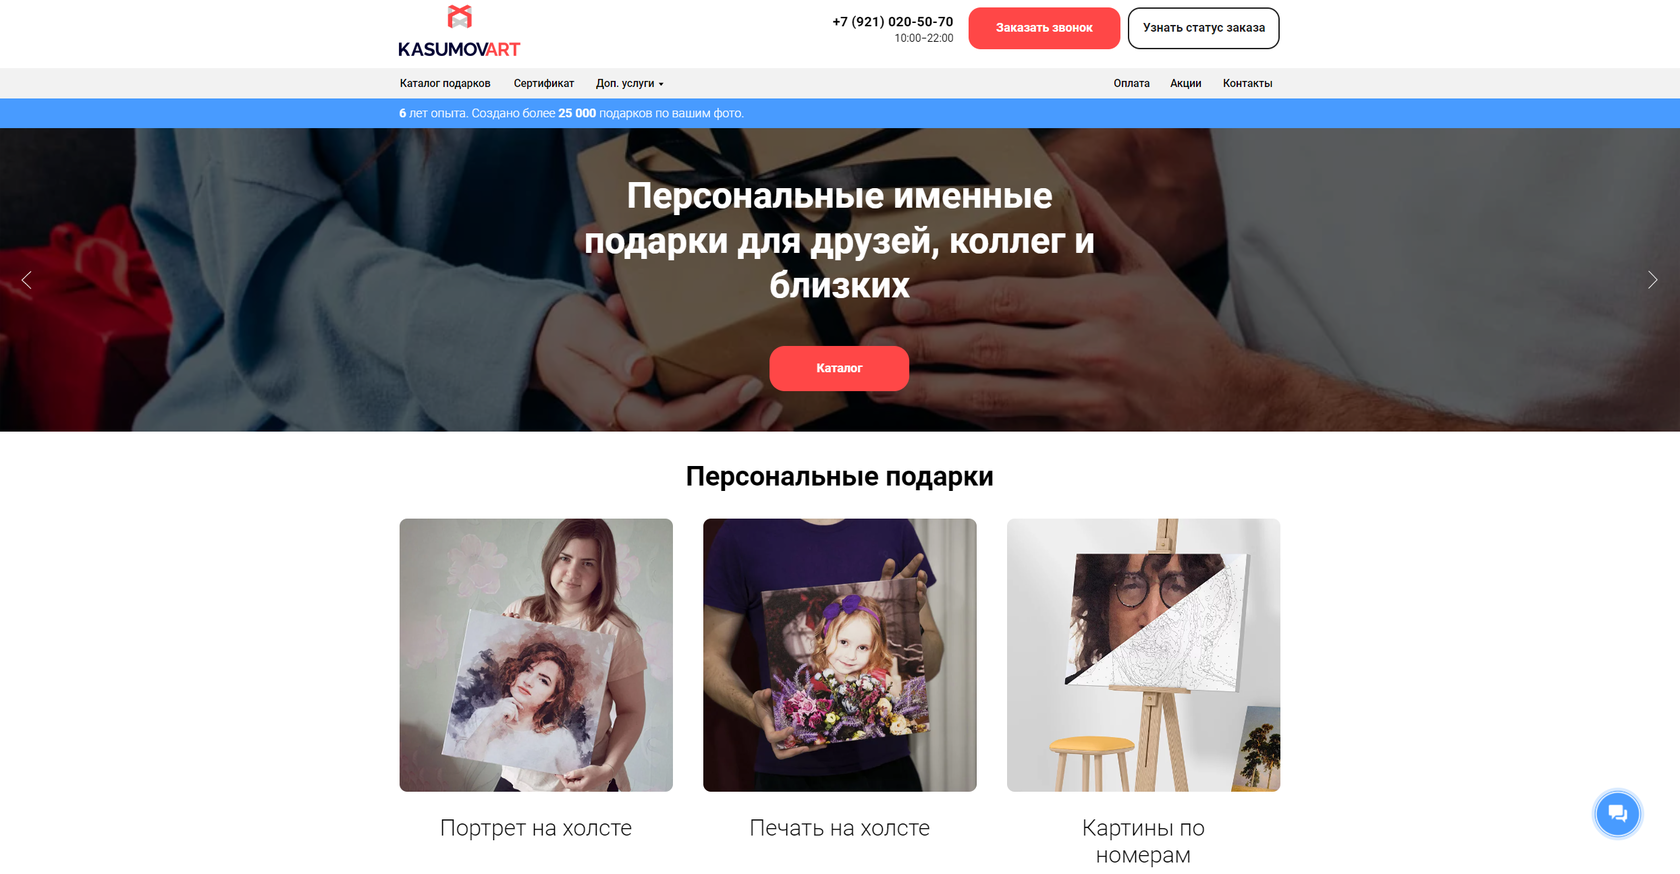Viewport: 1680px width, 874px height.
Task: Go to Контакты page
Action: [1247, 83]
